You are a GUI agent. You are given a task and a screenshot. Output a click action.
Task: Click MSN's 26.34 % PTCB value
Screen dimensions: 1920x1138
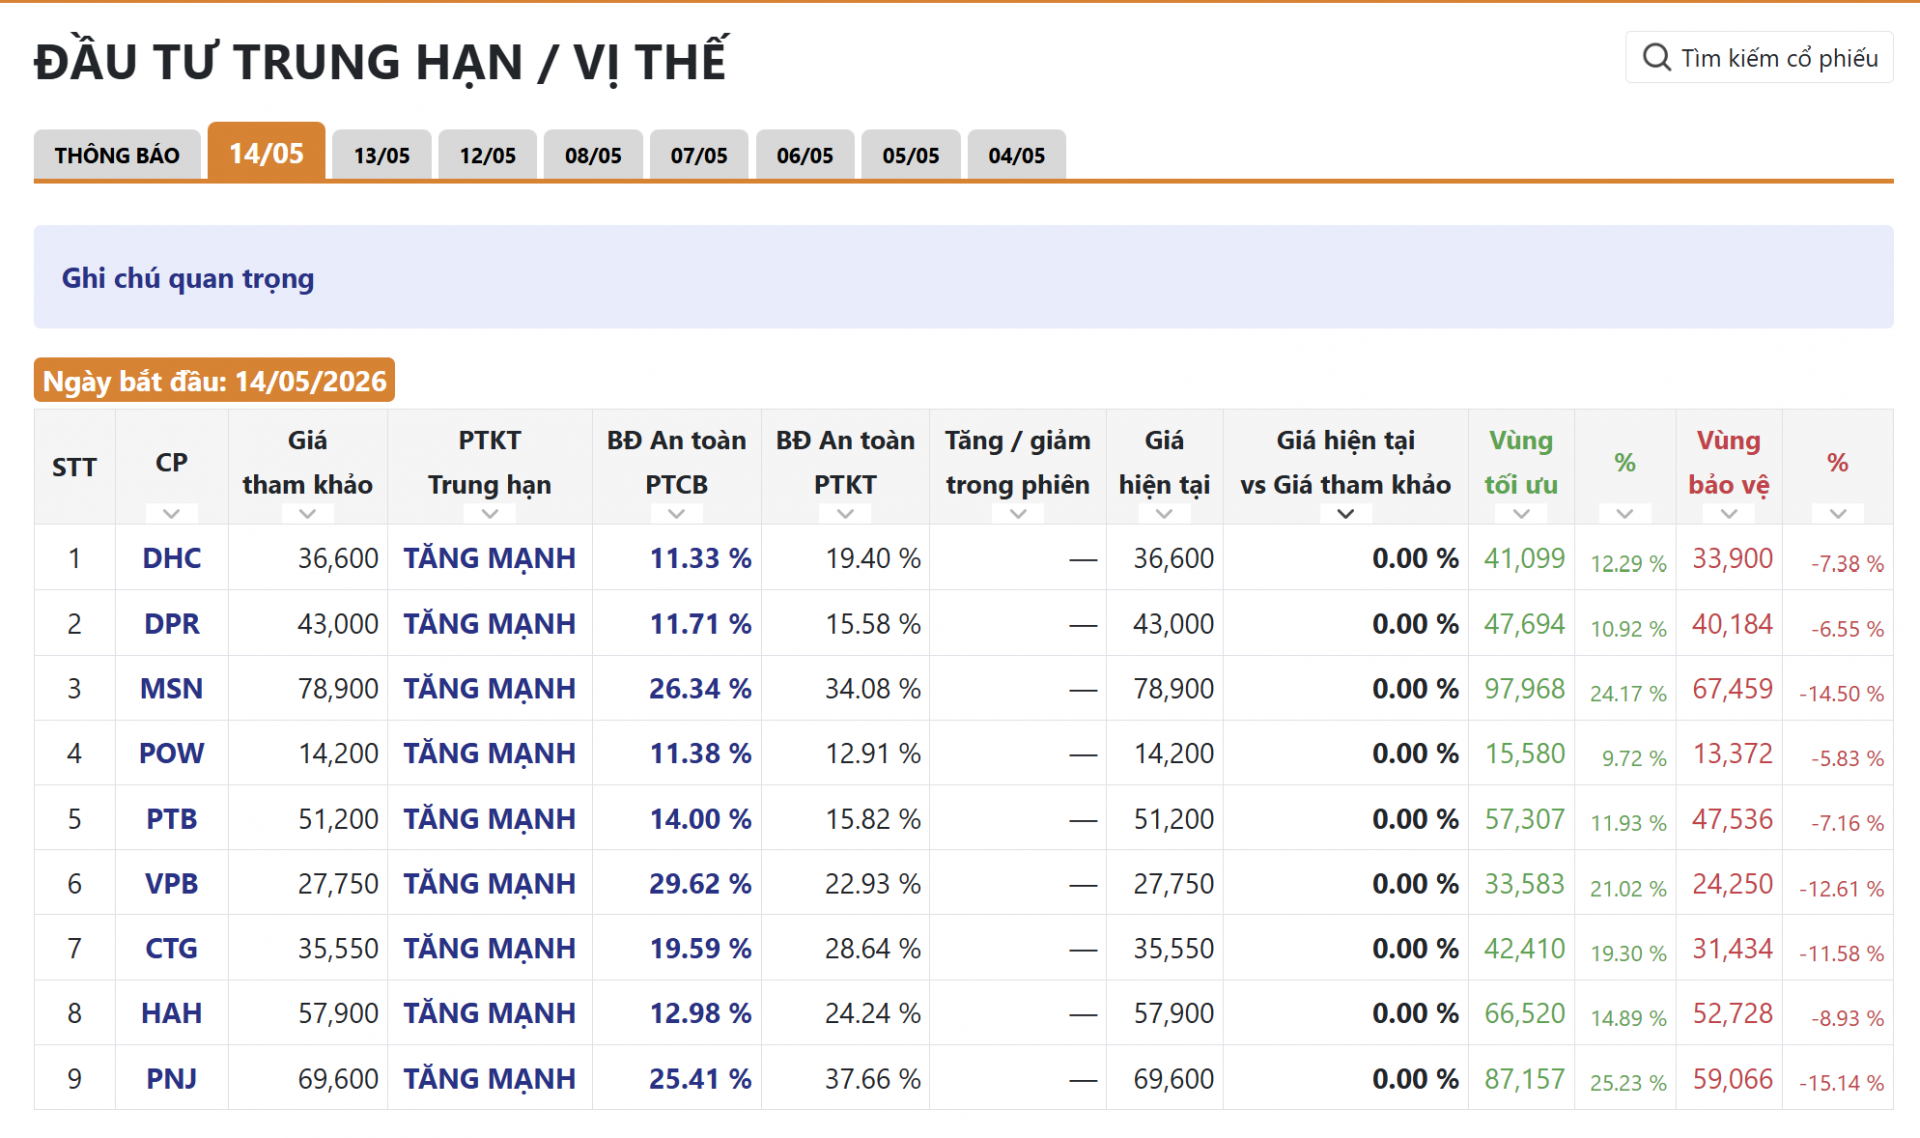click(700, 689)
